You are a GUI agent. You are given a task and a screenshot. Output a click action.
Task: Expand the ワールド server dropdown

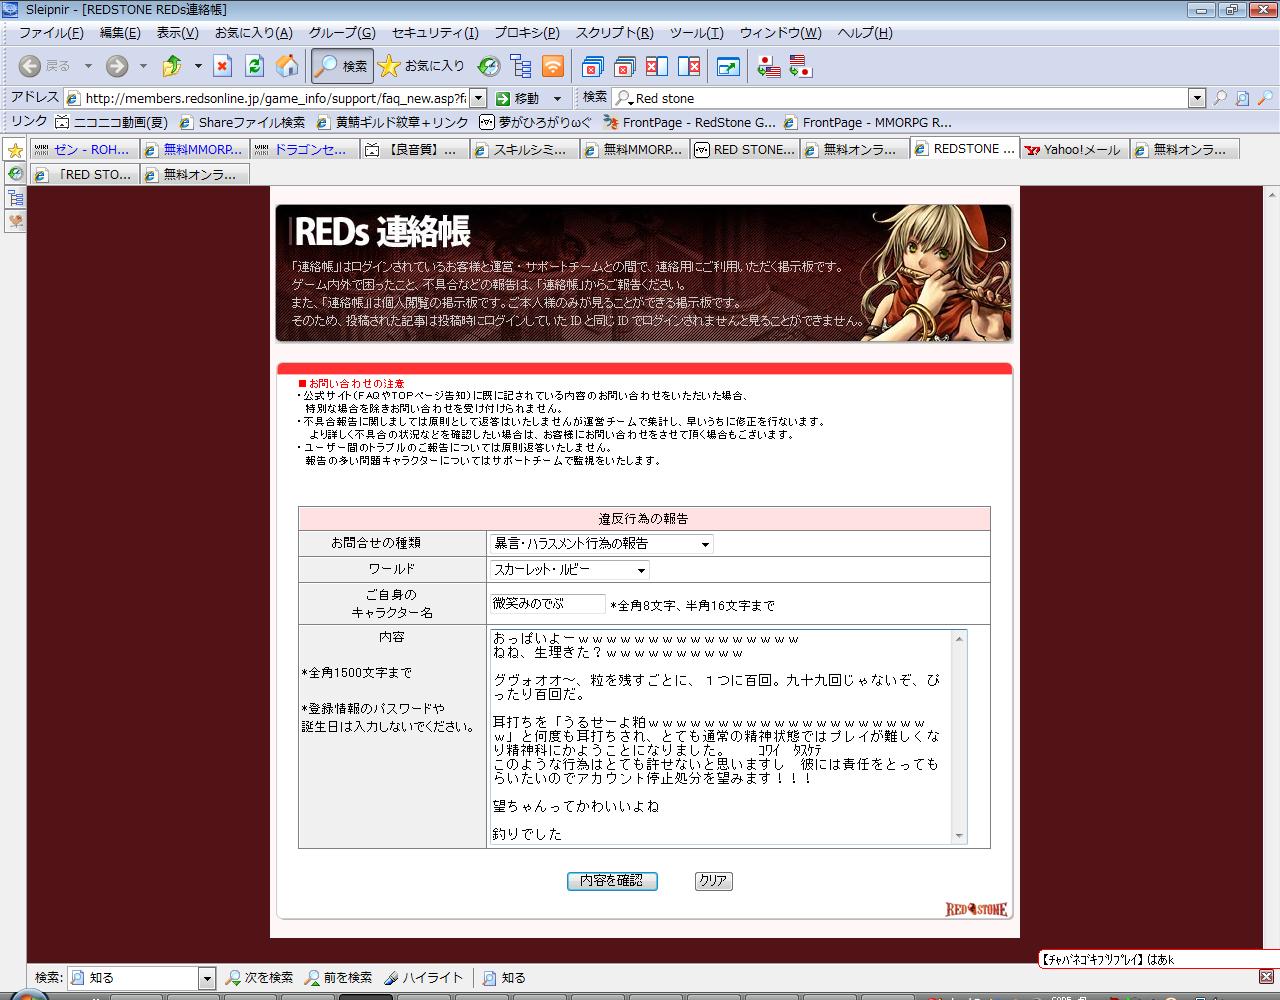pyautogui.click(x=569, y=570)
